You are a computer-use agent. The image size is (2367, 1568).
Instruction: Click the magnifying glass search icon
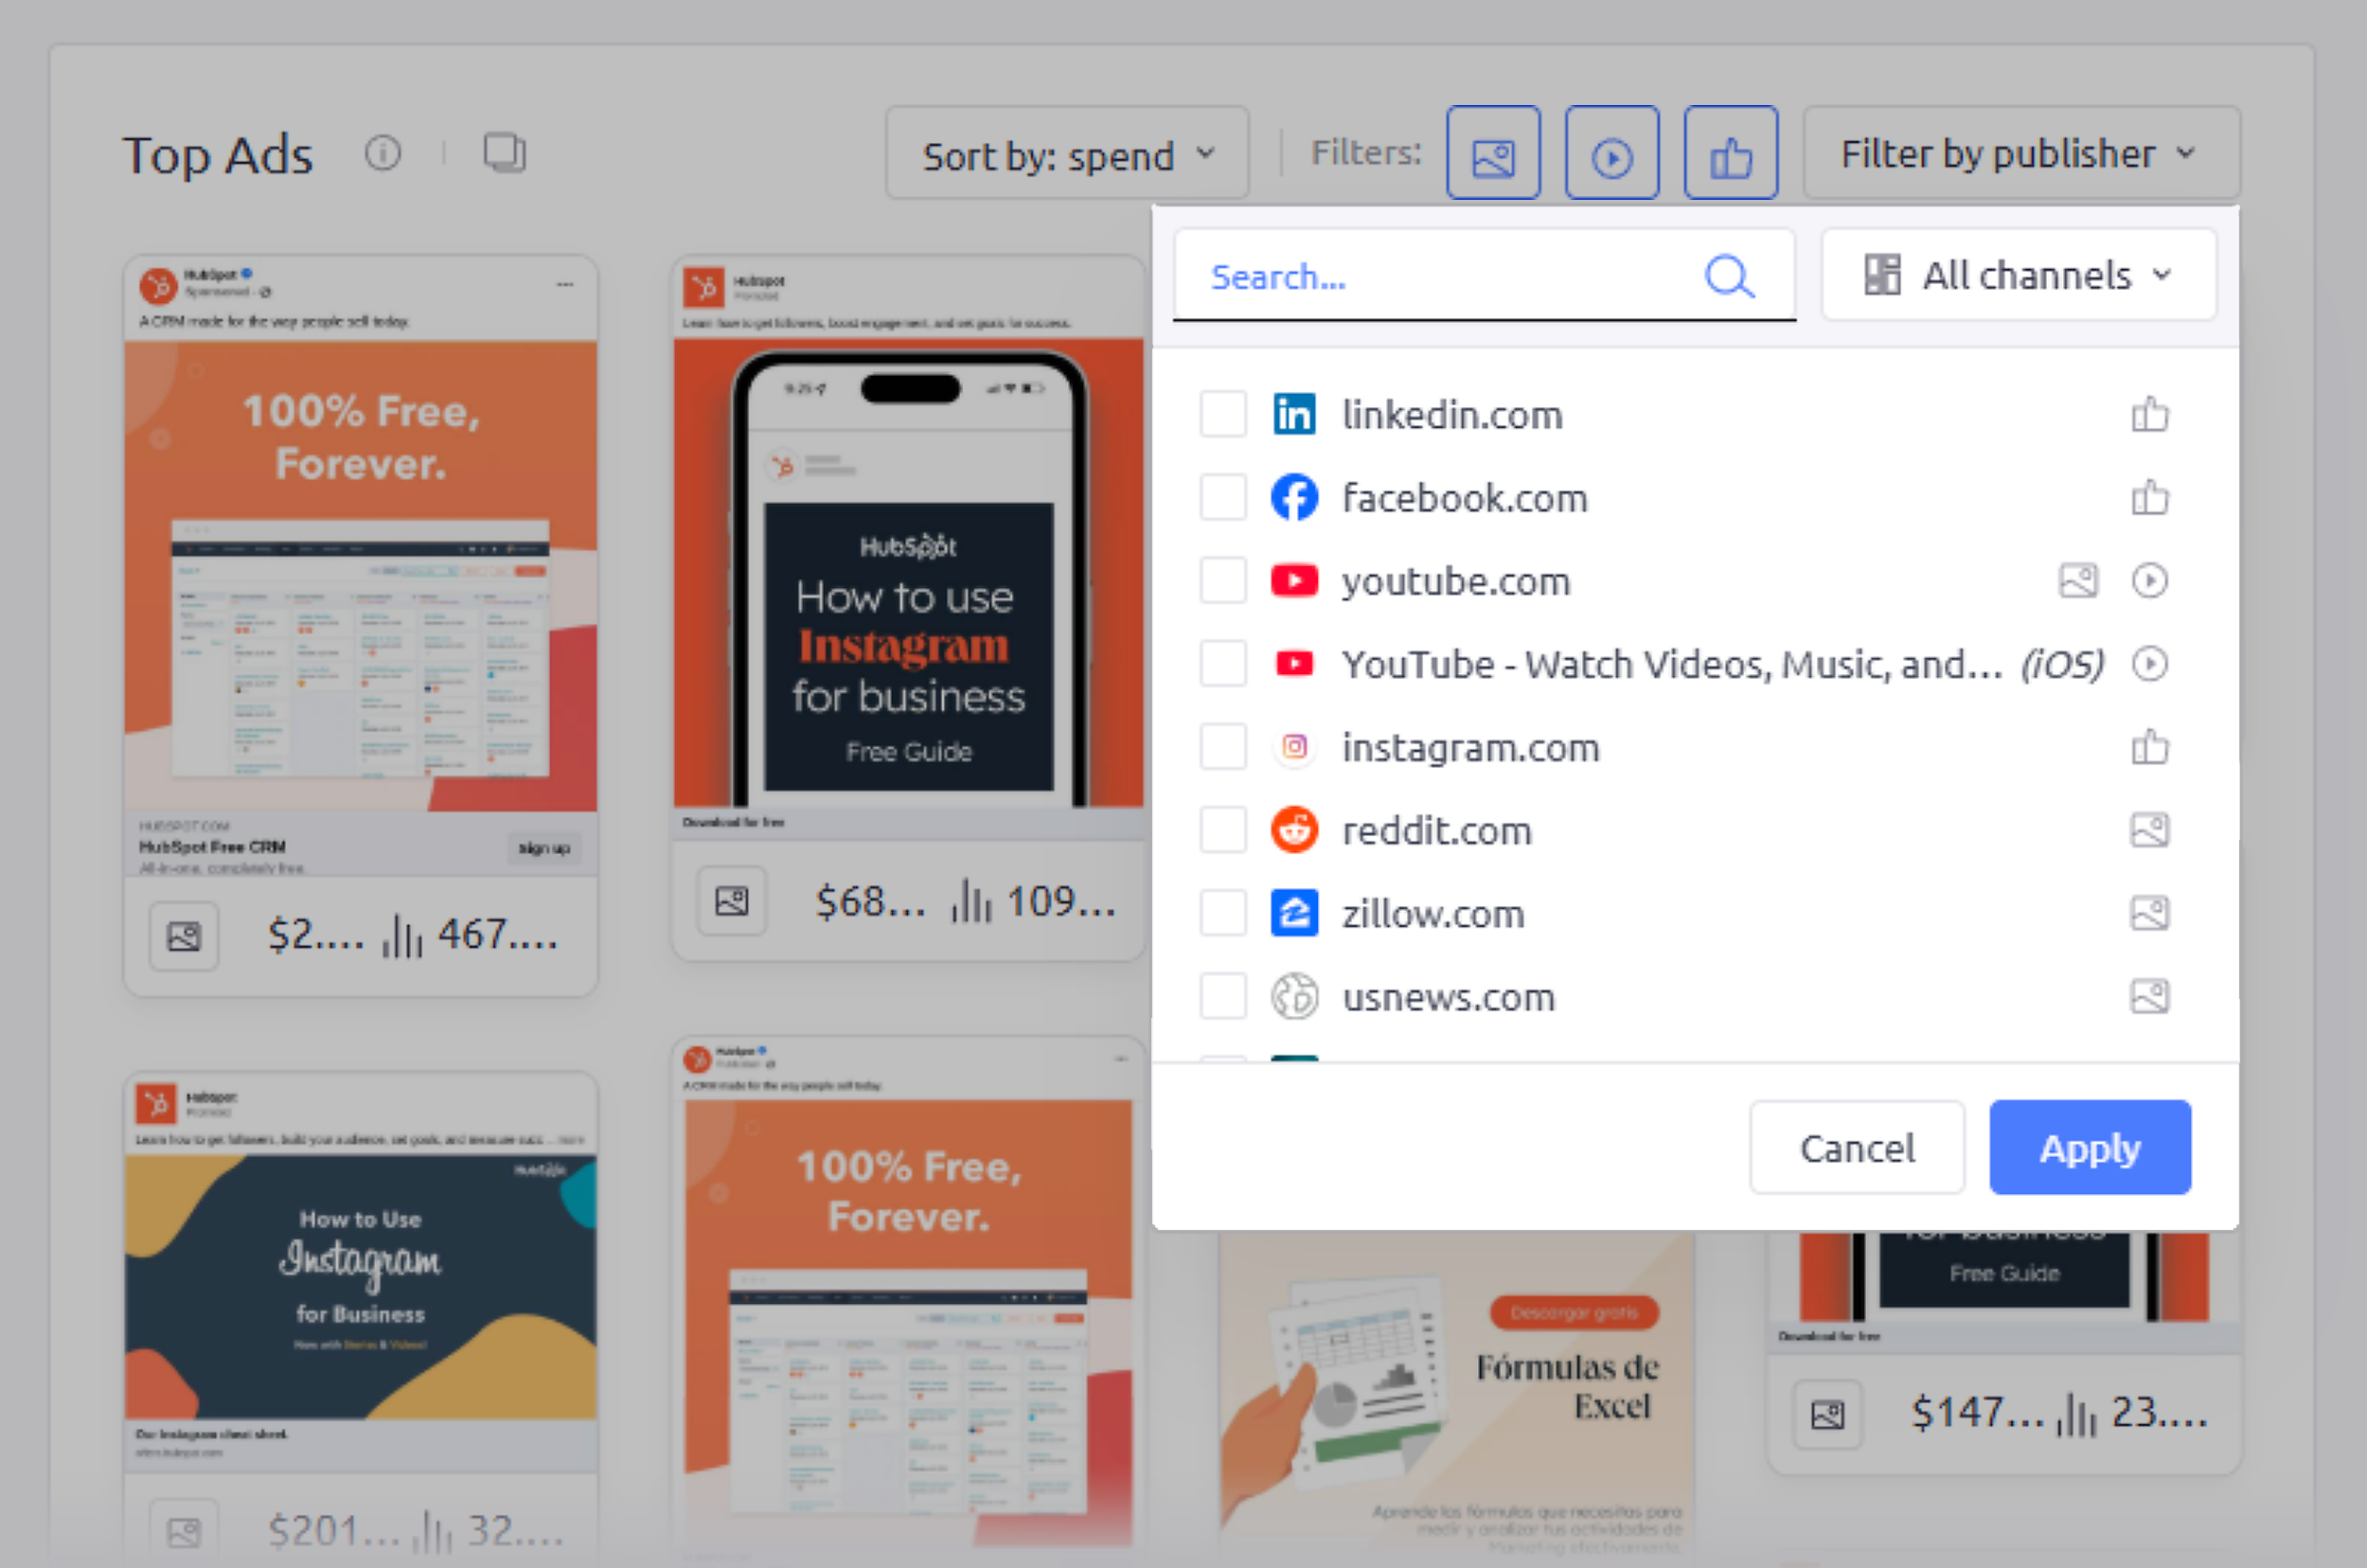pos(1729,276)
